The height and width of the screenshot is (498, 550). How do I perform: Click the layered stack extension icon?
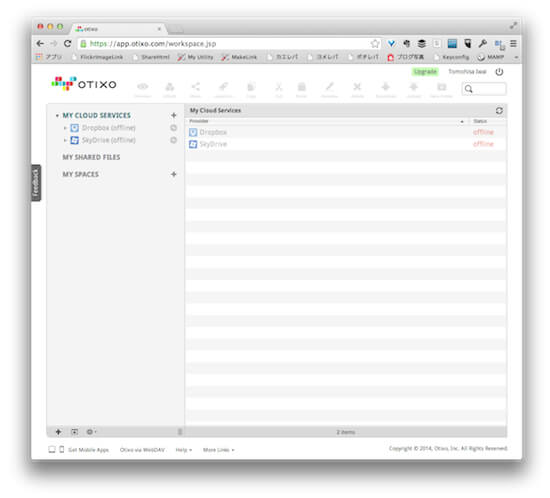(x=421, y=43)
